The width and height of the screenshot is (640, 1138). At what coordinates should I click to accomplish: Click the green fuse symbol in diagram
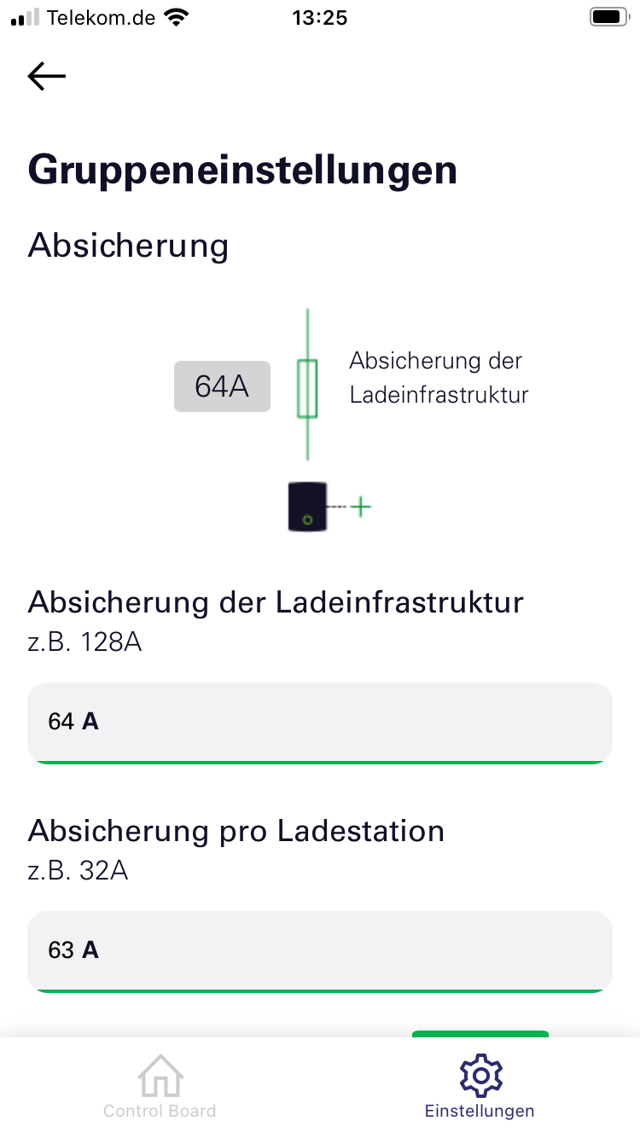(307, 388)
